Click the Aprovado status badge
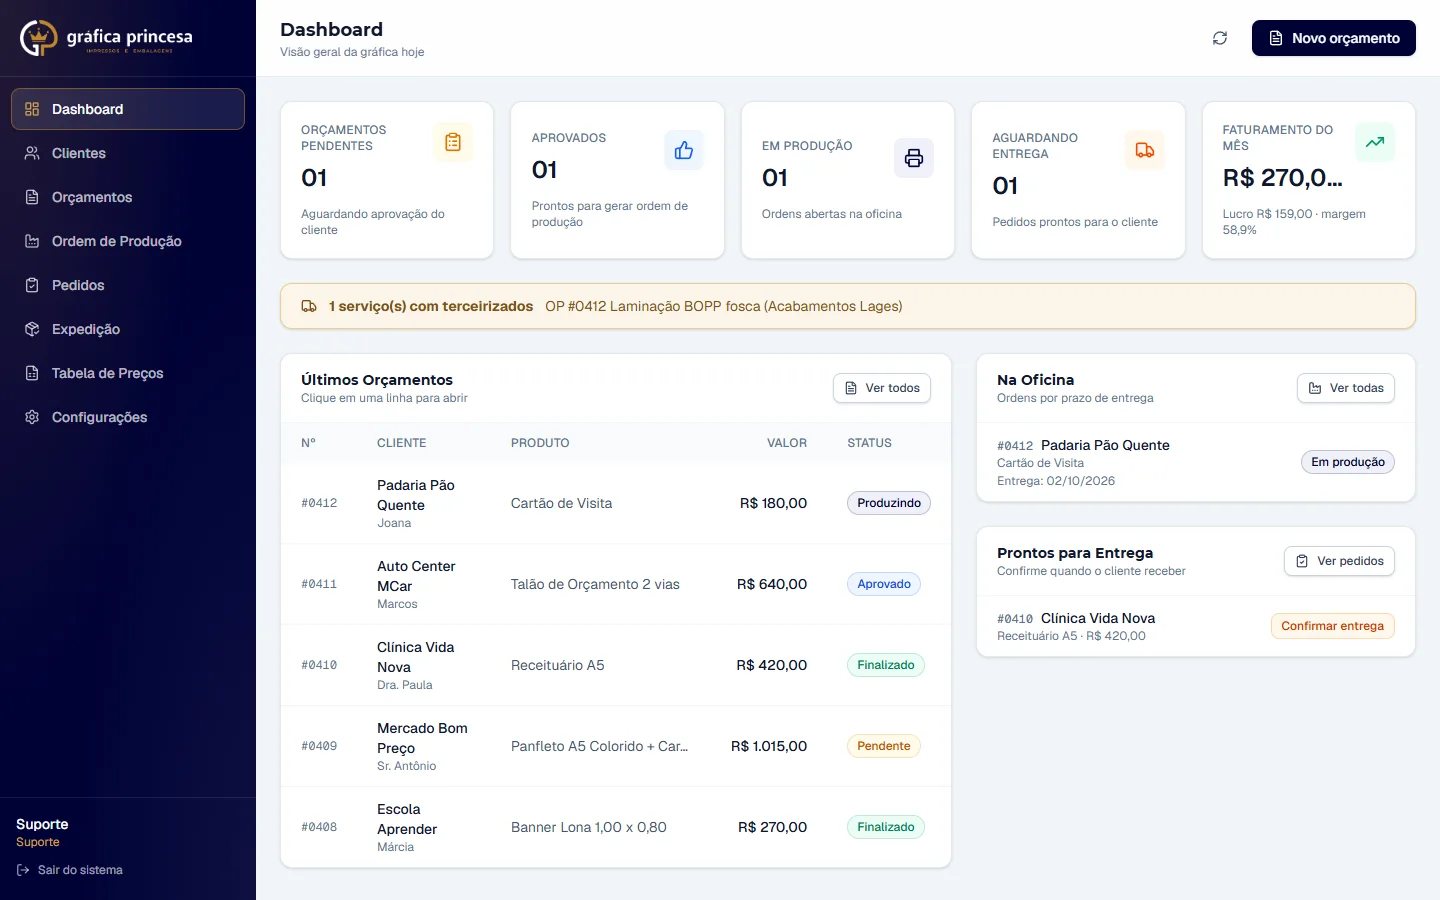 point(884,584)
